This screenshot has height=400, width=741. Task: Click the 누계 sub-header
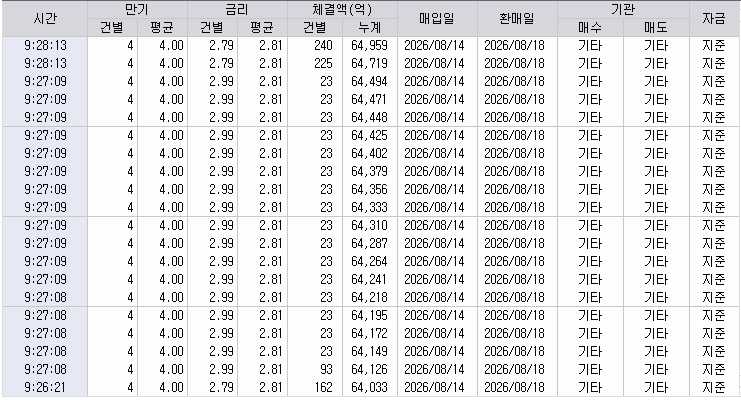point(370,27)
